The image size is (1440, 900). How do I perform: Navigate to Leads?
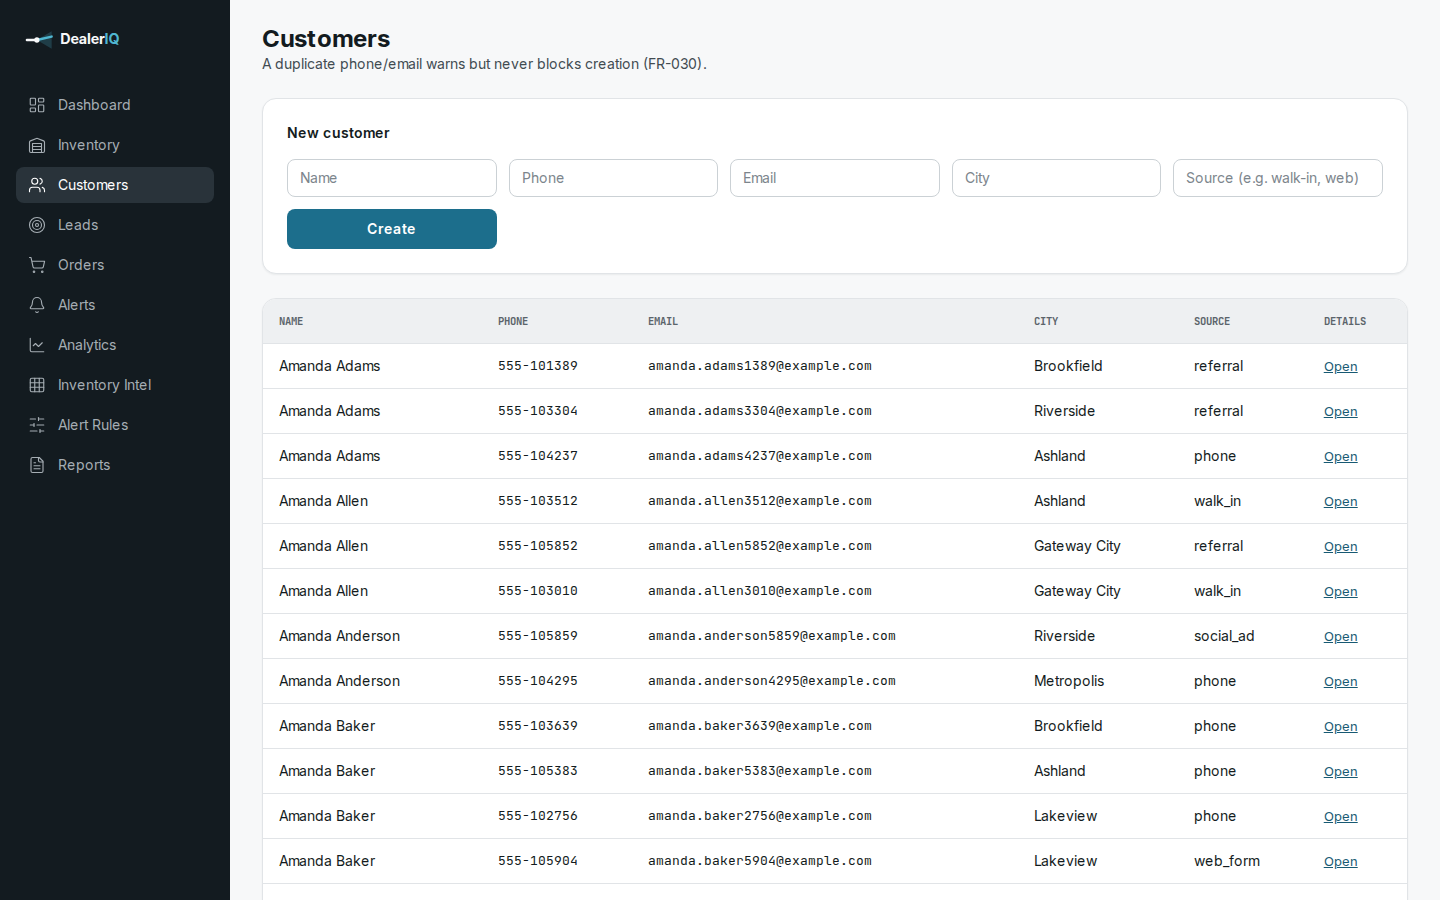pyautogui.click(x=115, y=225)
